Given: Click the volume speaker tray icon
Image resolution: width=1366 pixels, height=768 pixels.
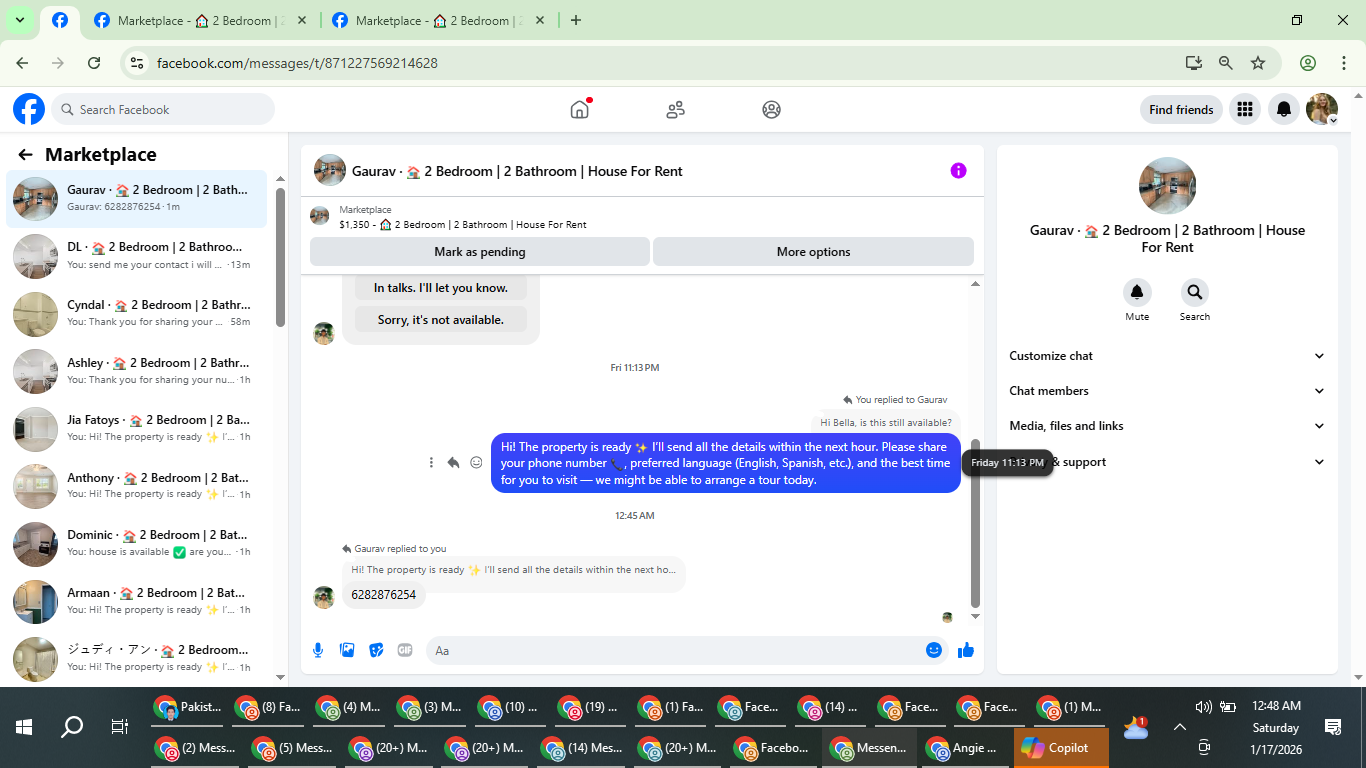Looking at the screenshot, I should (x=1203, y=707).
